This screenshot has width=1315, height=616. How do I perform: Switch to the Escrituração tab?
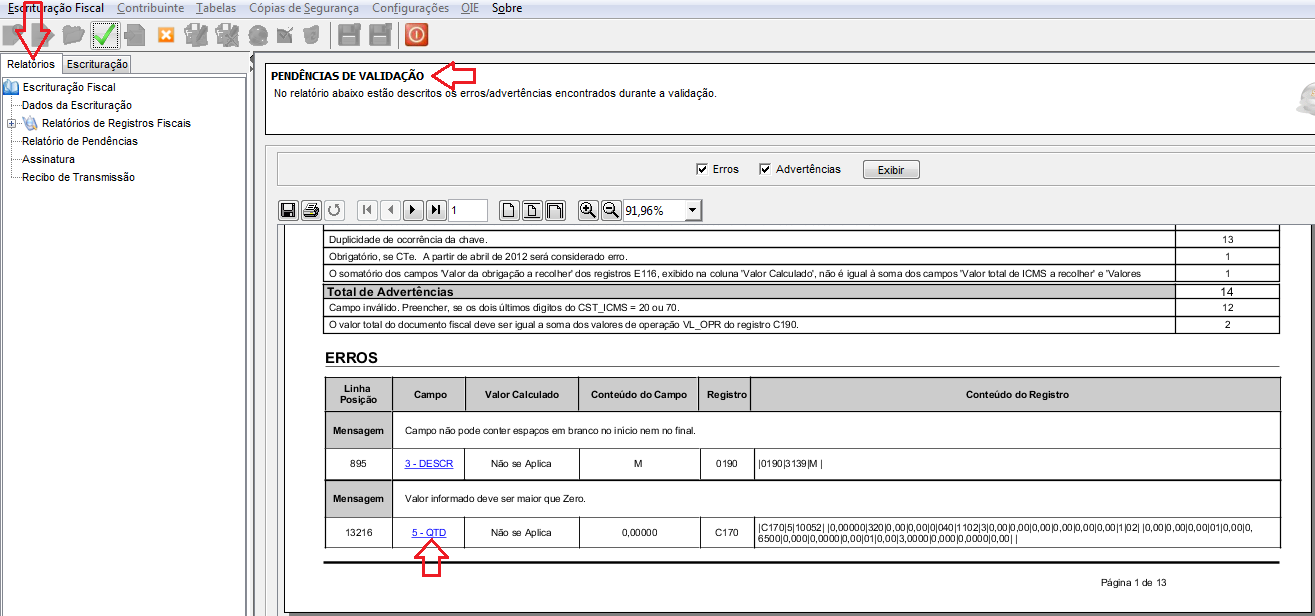98,64
